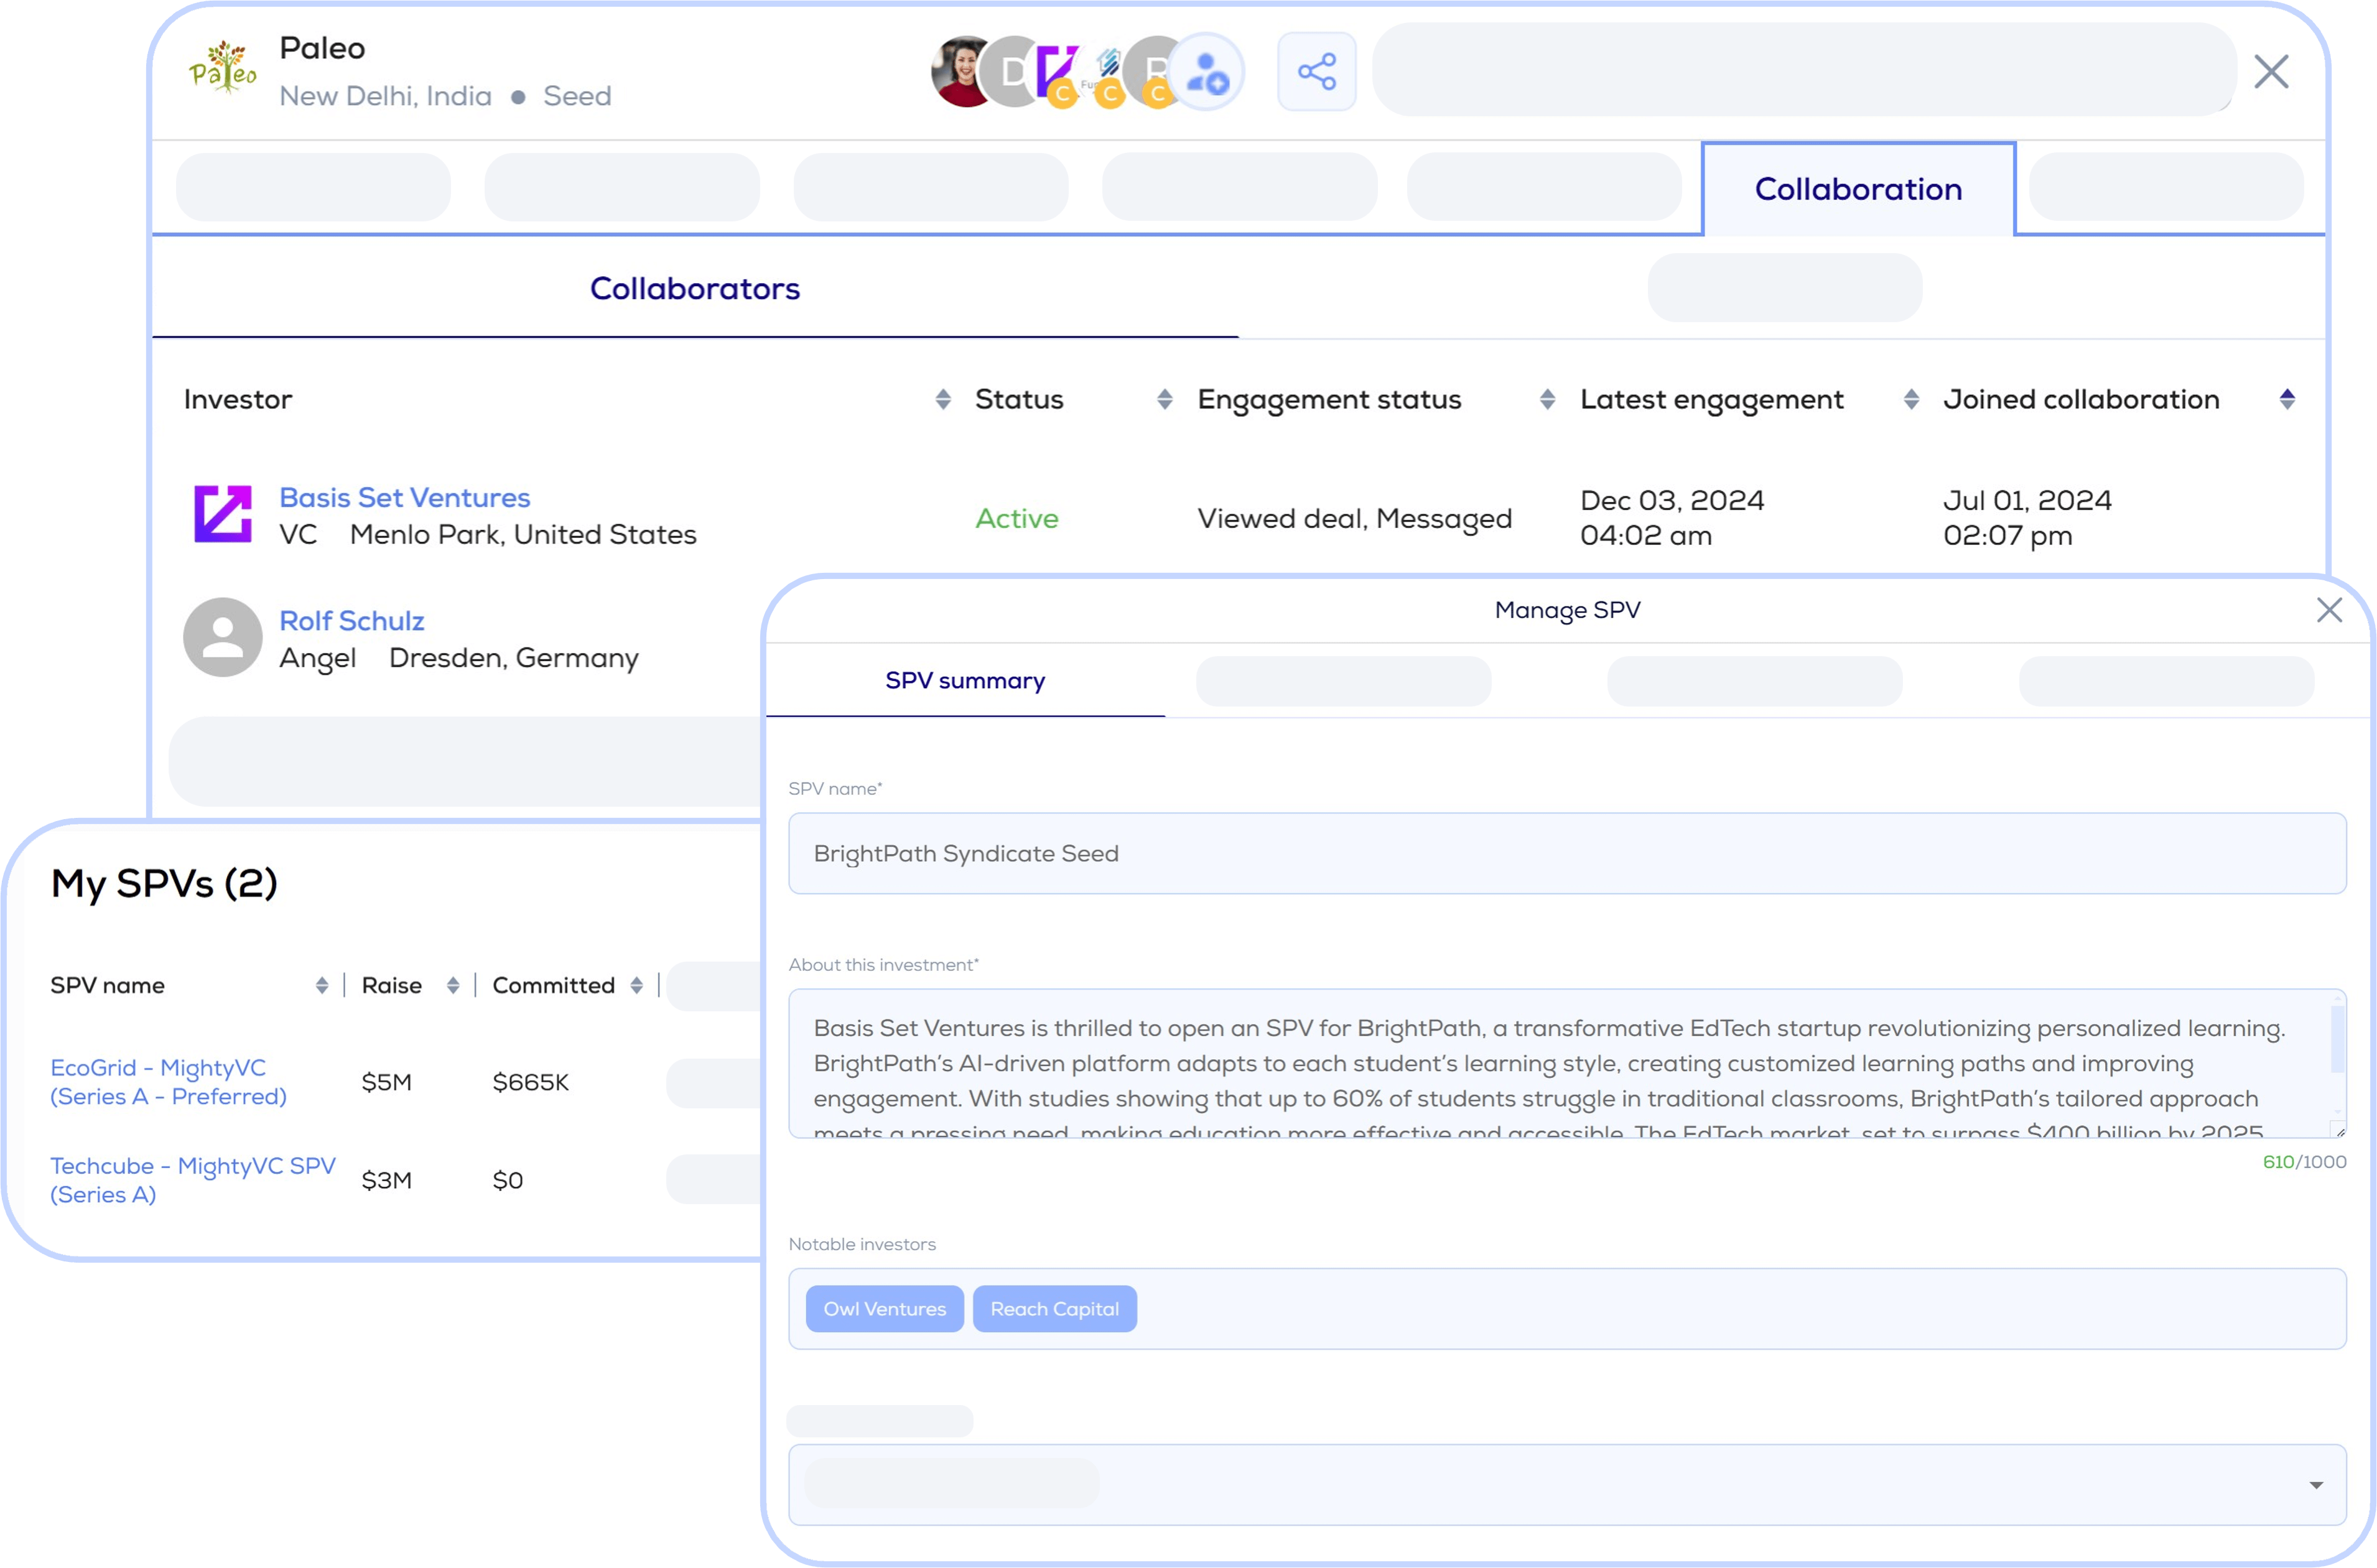
Task: Click the Owl Ventures investor tag
Action: [x=884, y=1309]
